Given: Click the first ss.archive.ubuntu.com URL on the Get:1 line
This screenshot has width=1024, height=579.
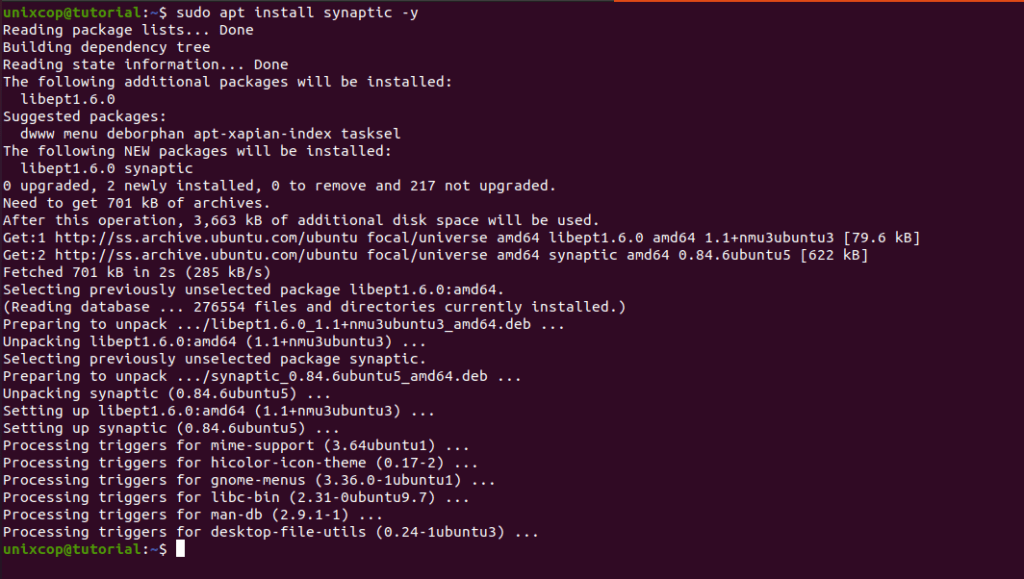Looking at the screenshot, I should point(206,238).
